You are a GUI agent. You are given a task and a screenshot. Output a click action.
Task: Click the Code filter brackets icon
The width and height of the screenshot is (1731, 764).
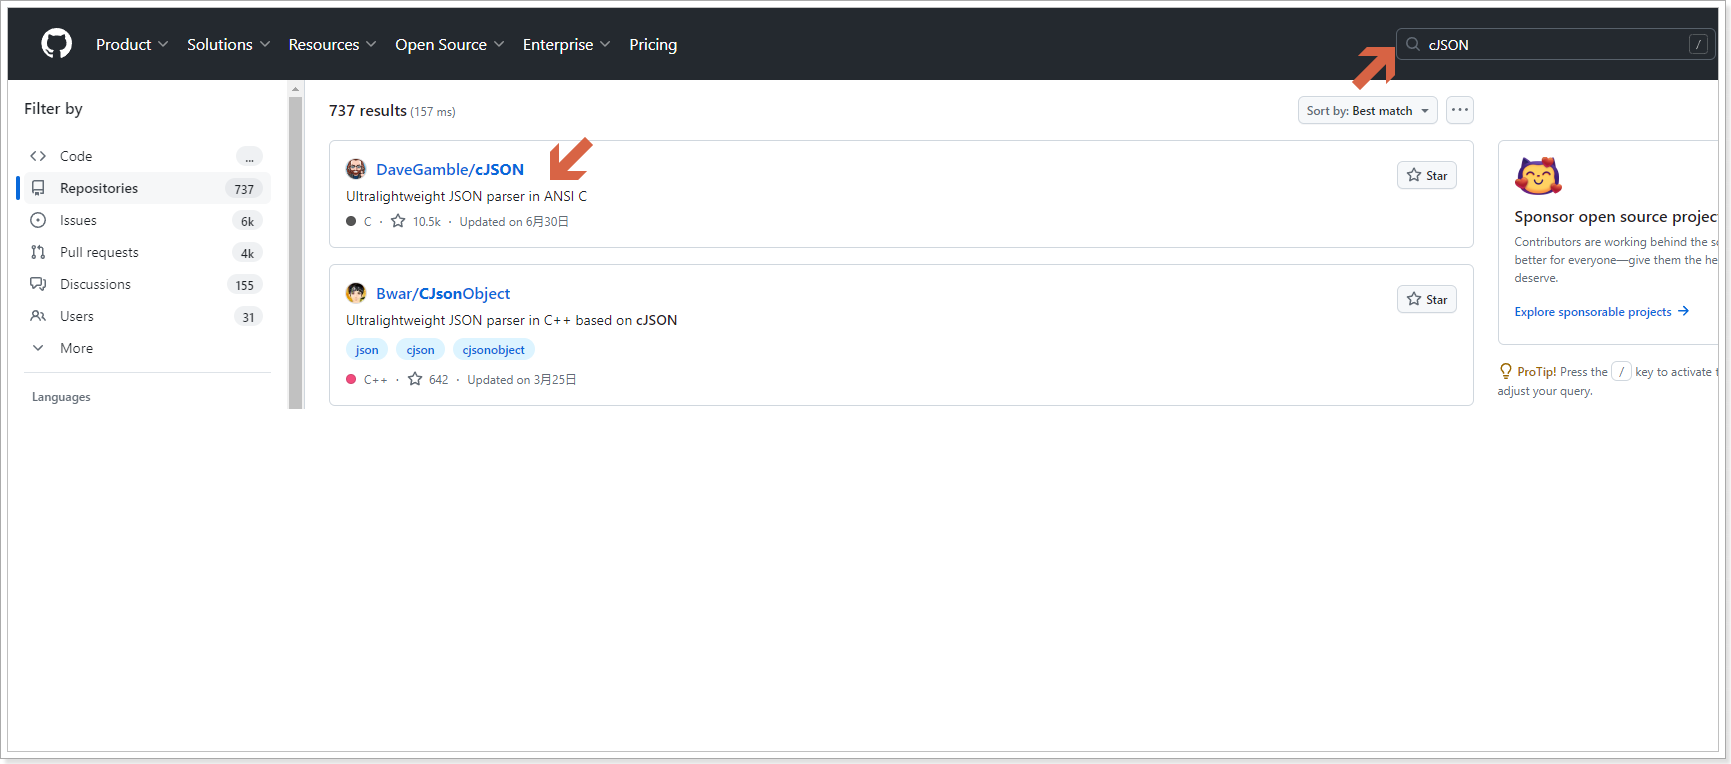point(38,156)
